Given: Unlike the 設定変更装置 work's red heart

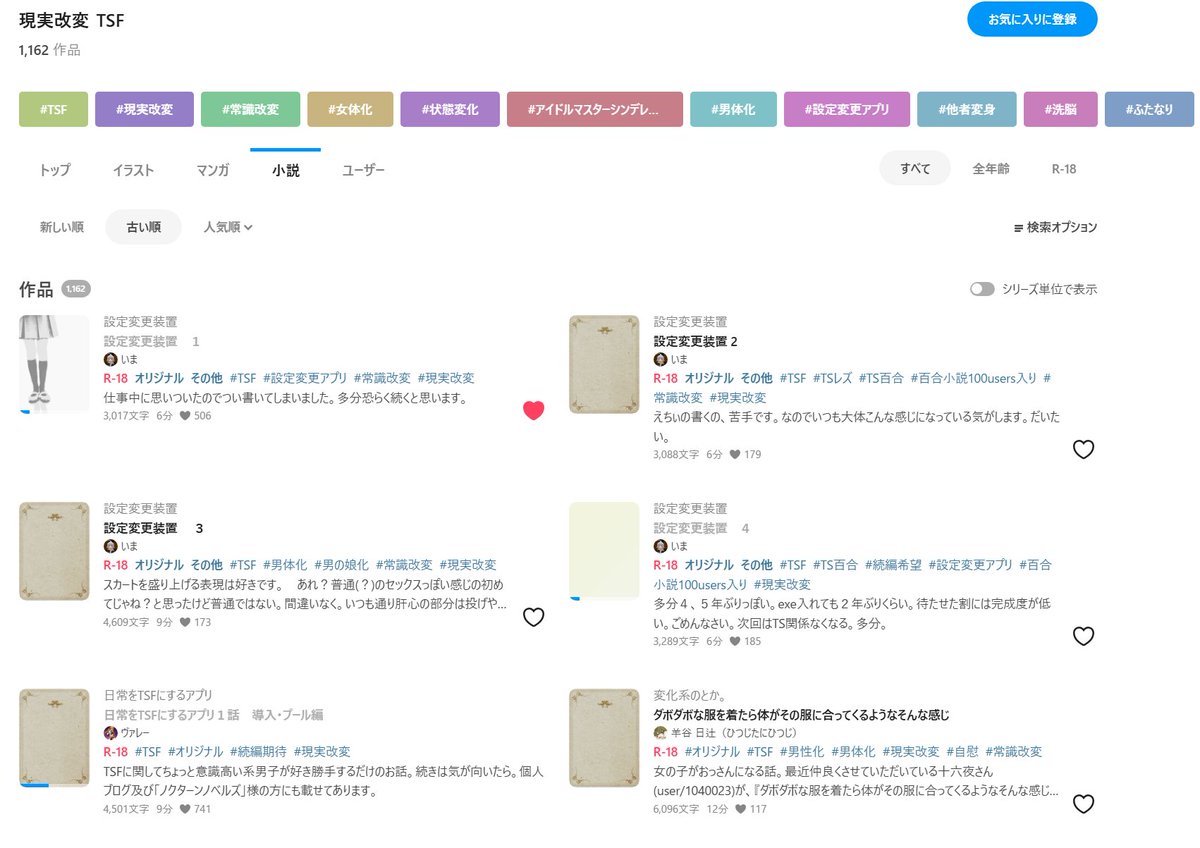Looking at the screenshot, I should pos(535,409).
